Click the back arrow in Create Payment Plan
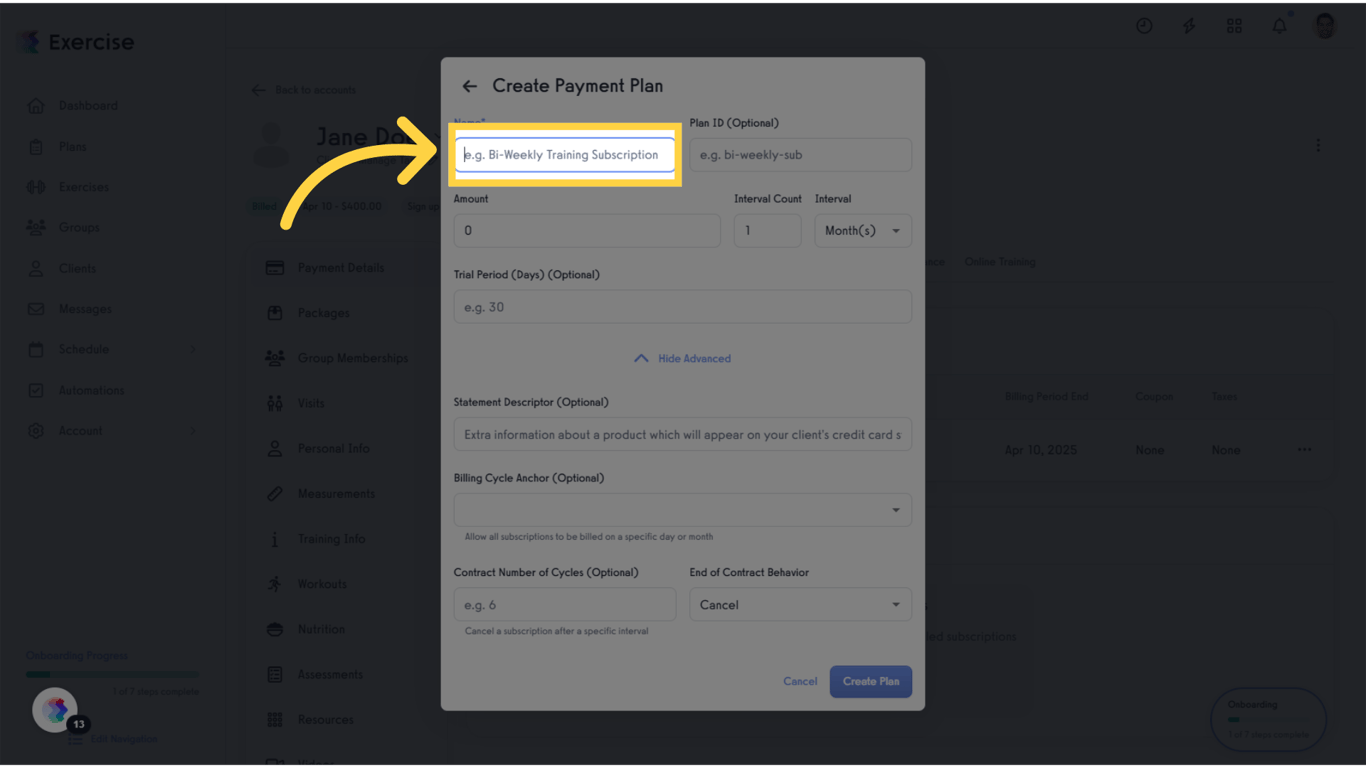Image resolution: width=1366 pixels, height=768 pixels. pos(469,86)
